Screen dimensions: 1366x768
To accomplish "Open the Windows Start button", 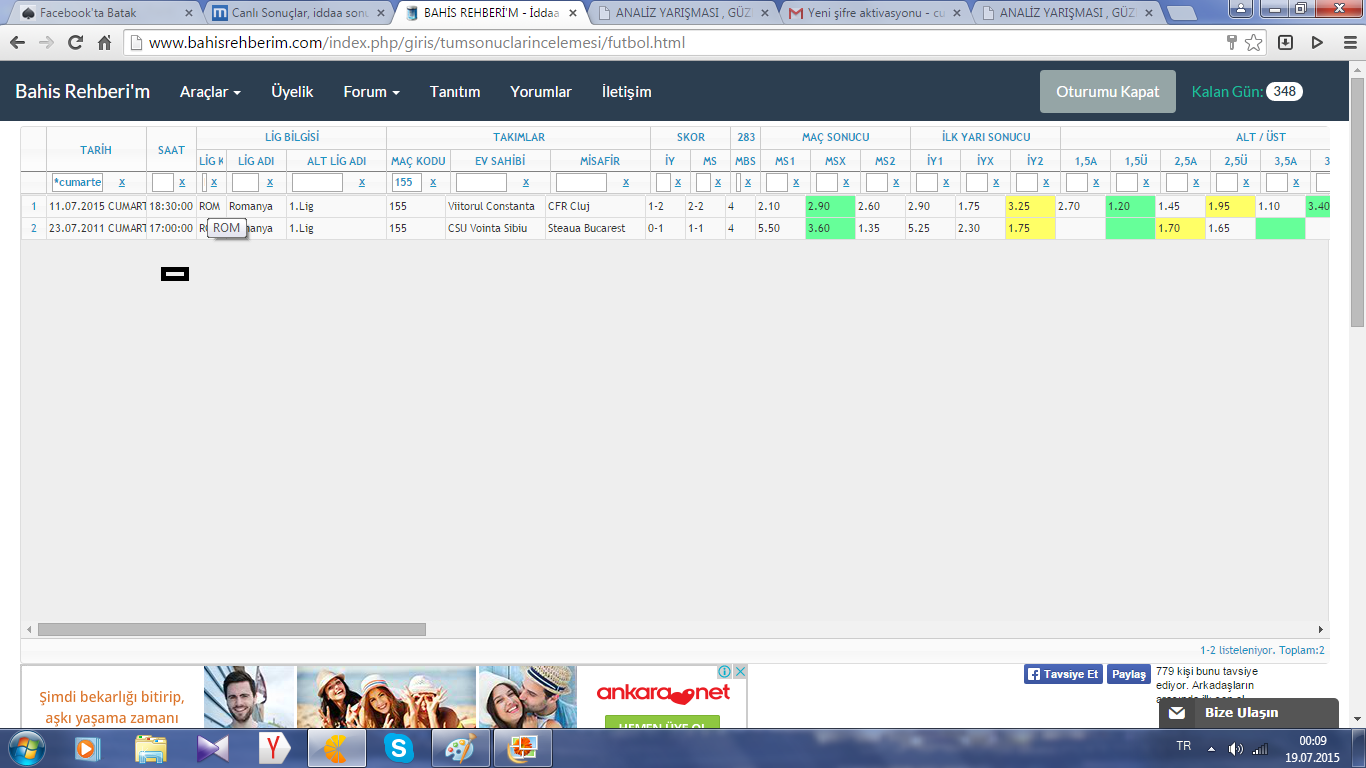I will tap(27, 748).
